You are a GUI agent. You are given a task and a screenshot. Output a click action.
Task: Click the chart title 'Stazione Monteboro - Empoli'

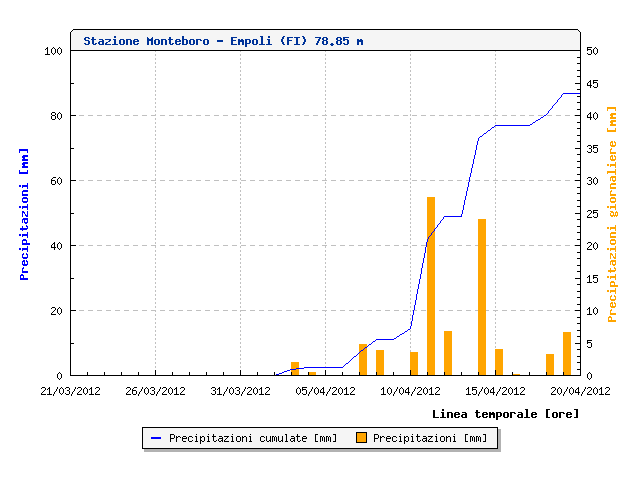[x=224, y=41]
